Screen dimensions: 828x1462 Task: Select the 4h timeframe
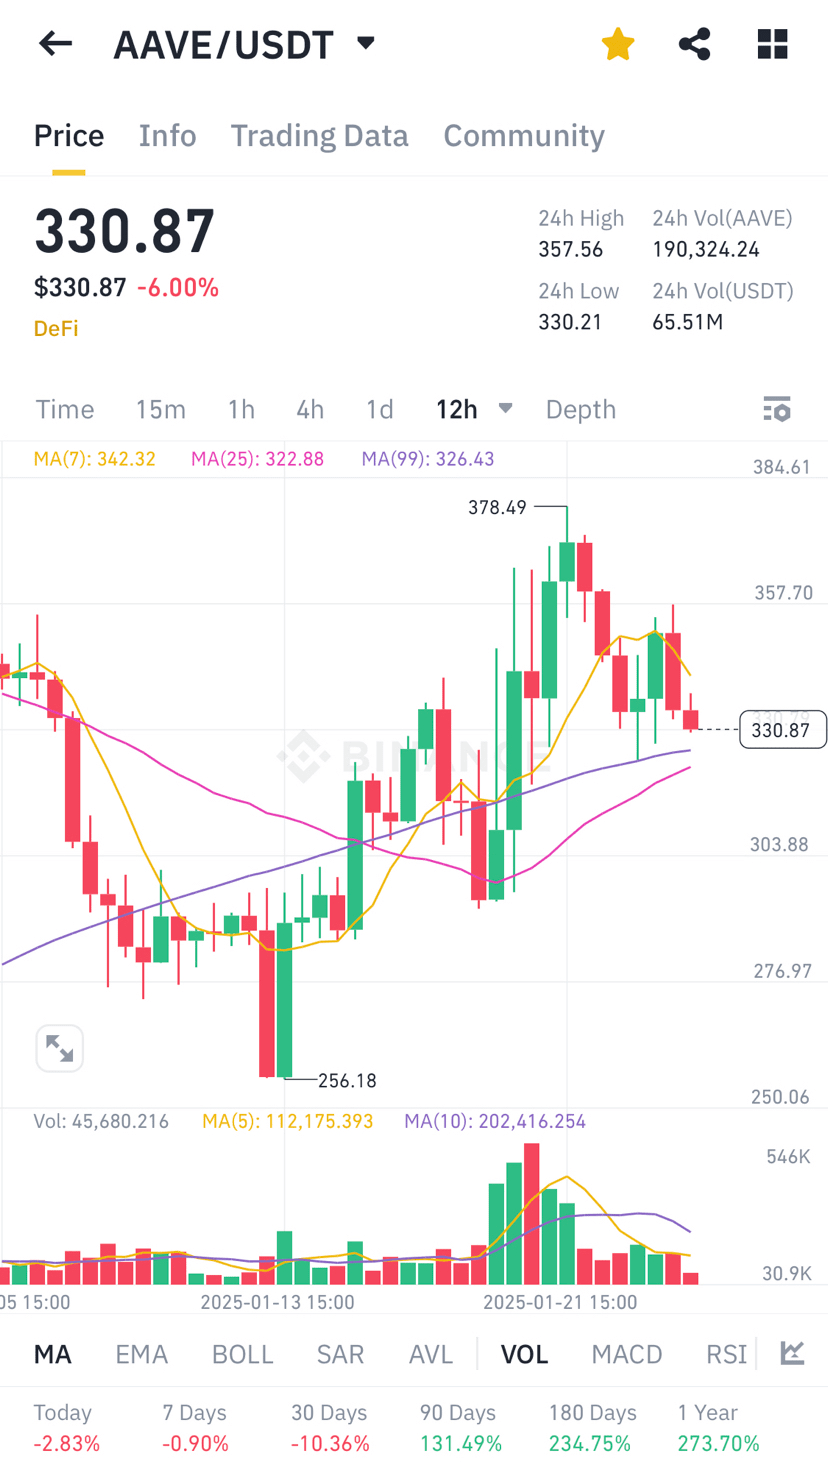click(x=310, y=409)
